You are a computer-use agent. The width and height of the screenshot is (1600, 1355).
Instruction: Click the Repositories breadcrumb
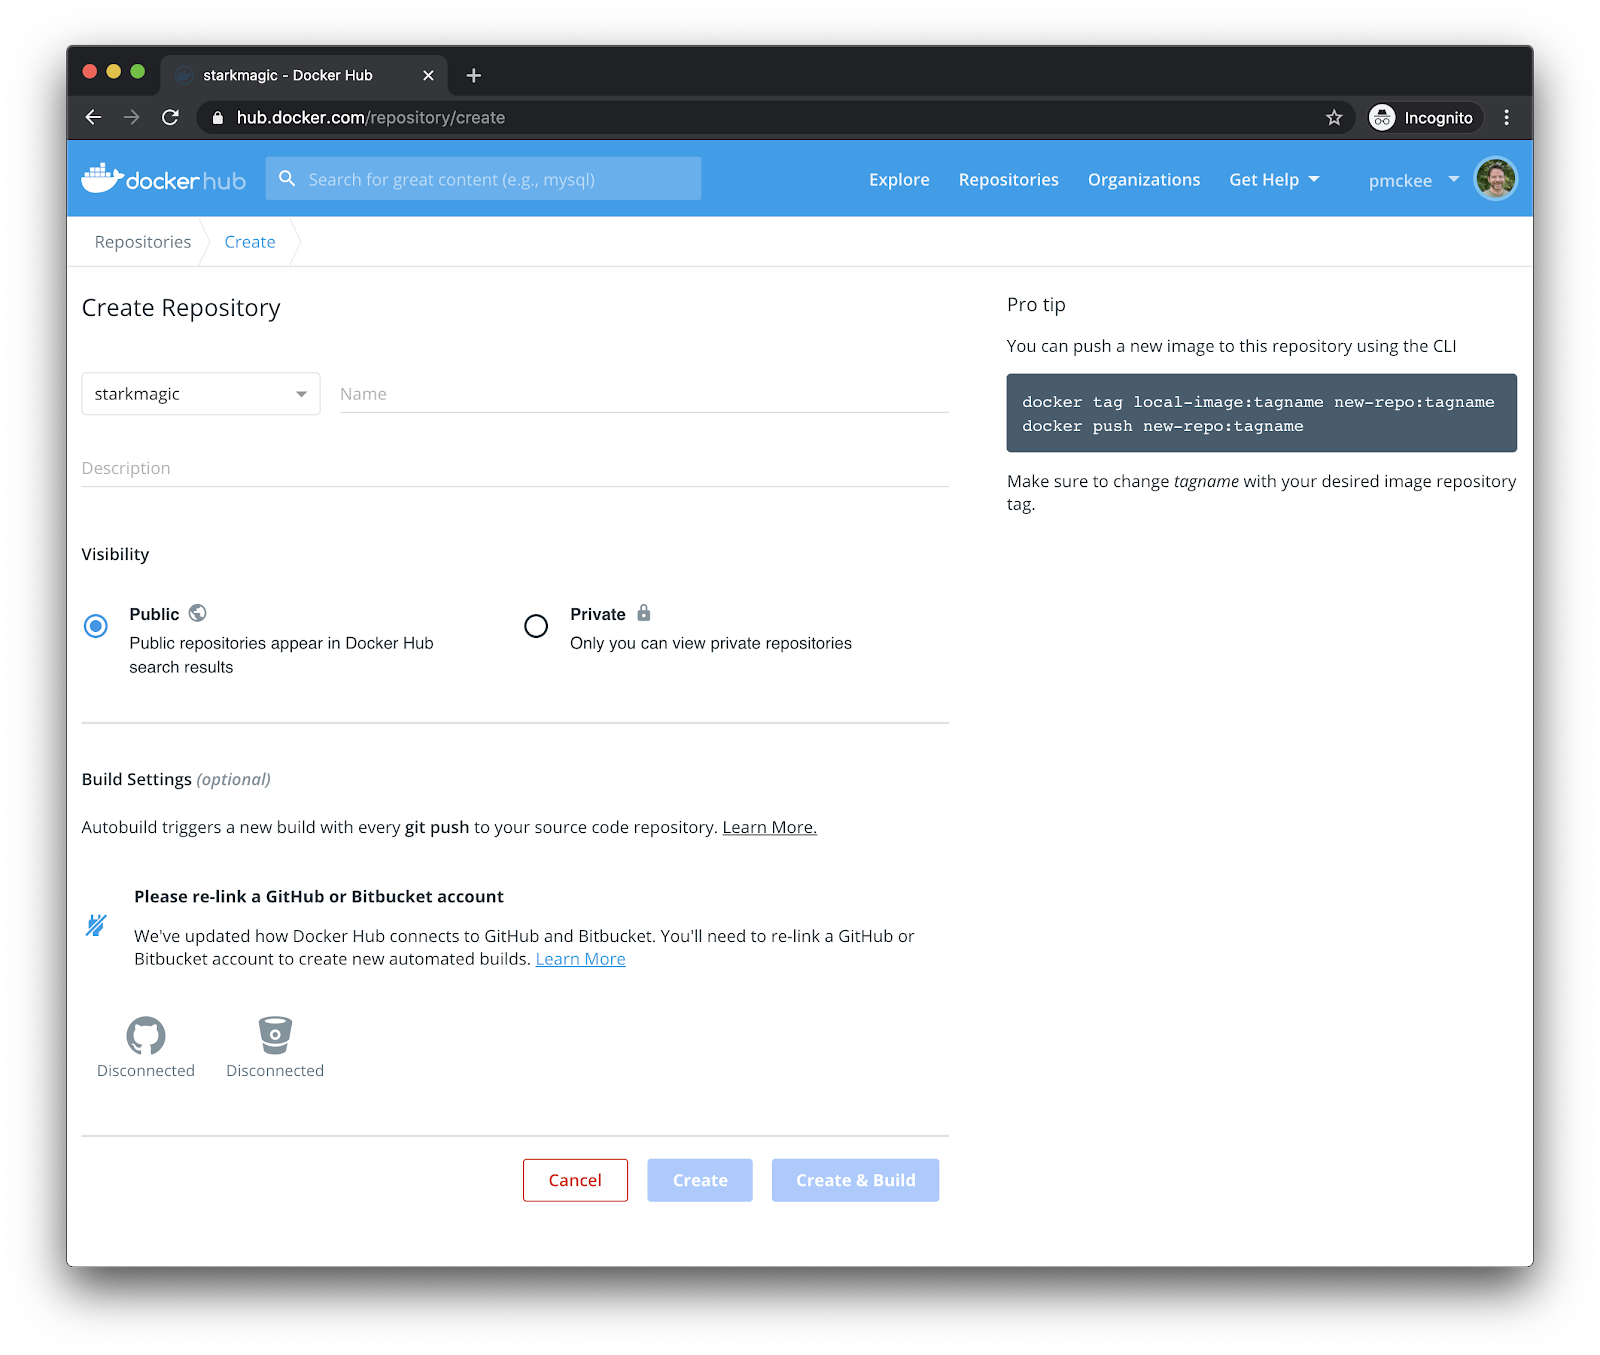pyautogui.click(x=143, y=242)
